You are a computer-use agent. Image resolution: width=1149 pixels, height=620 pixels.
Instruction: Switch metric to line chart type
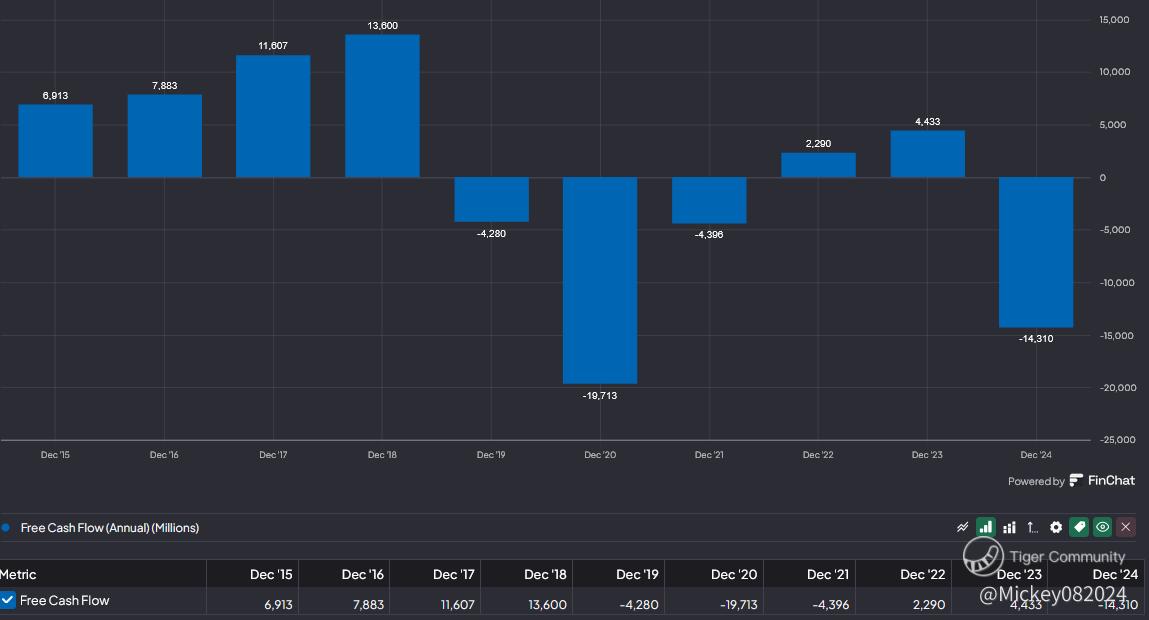[962, 527]
